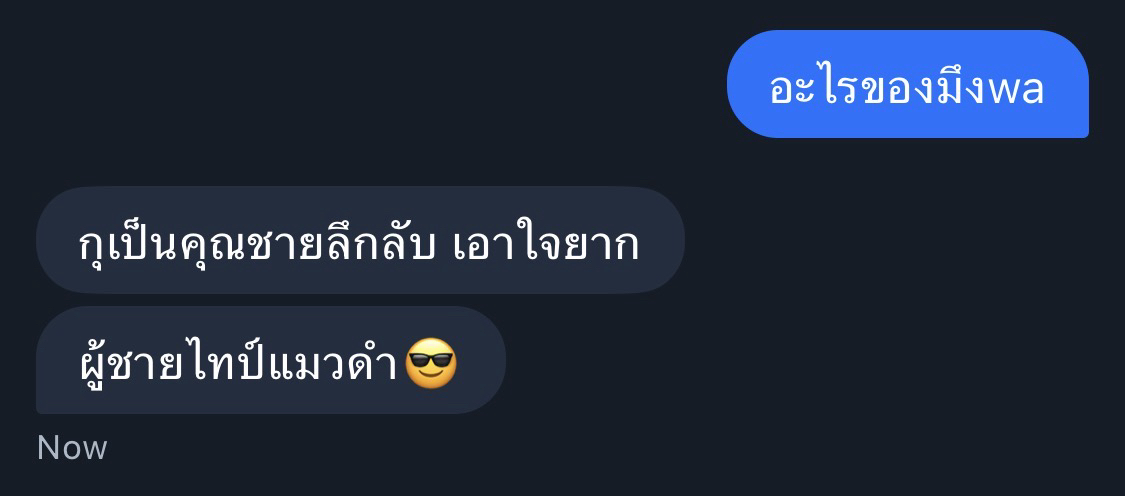Select the blue outgoing message bubble
Image resolution: width=1125 pixels, height=496 pixels.
[x=908, y=84]
